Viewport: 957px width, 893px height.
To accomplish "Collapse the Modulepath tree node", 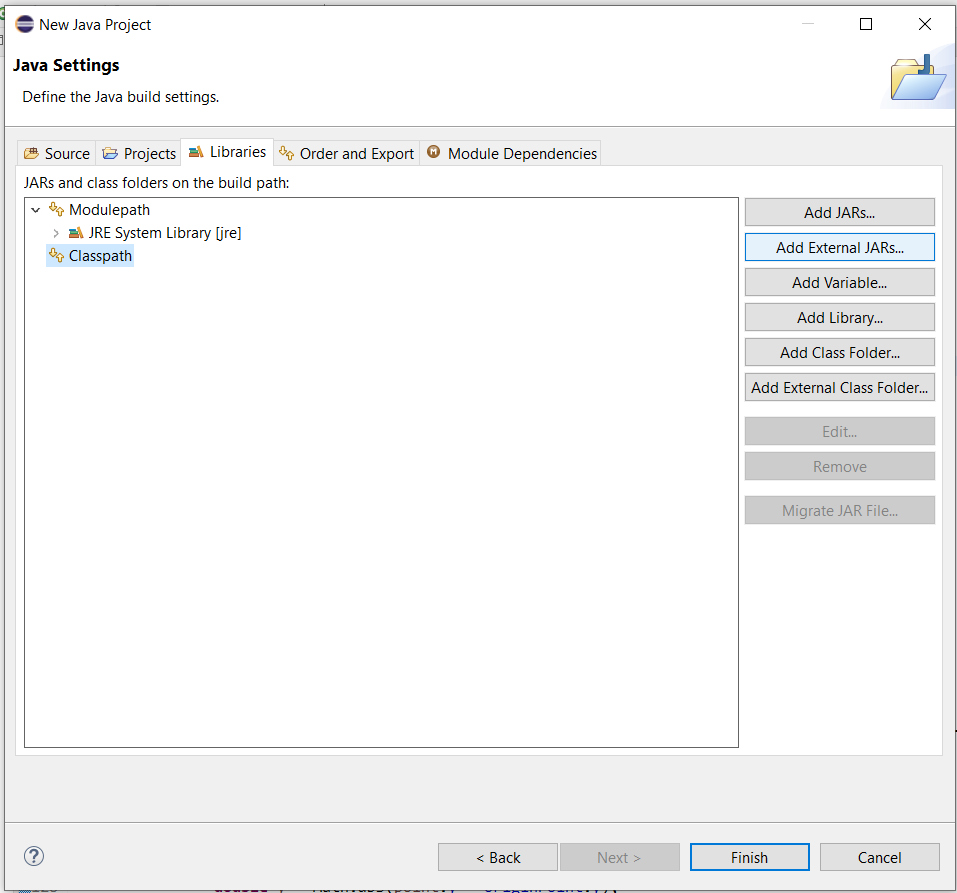I will point(36,210).
